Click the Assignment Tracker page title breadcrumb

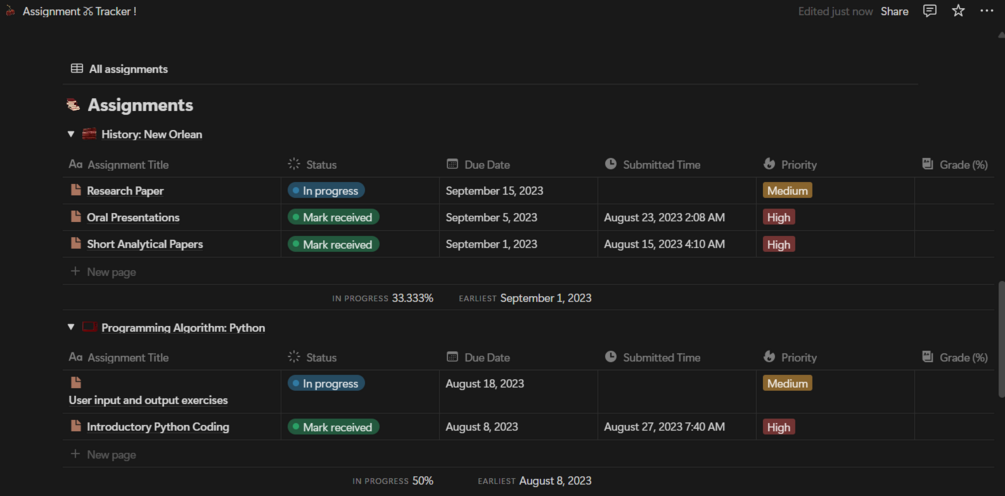(x=79, y=12)
